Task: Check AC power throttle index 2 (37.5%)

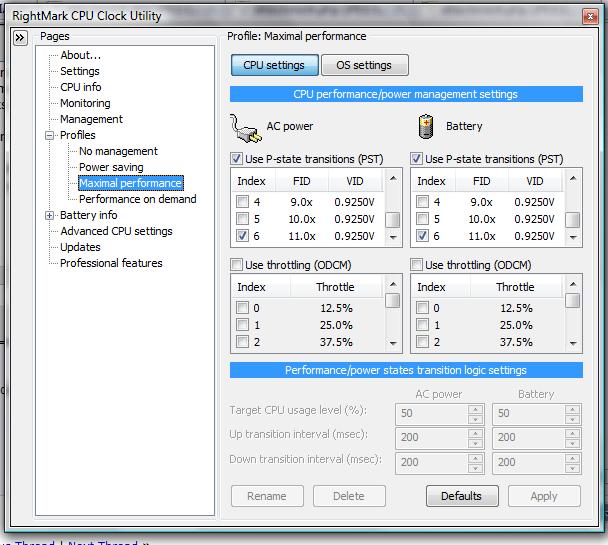Action: [242, 341]
